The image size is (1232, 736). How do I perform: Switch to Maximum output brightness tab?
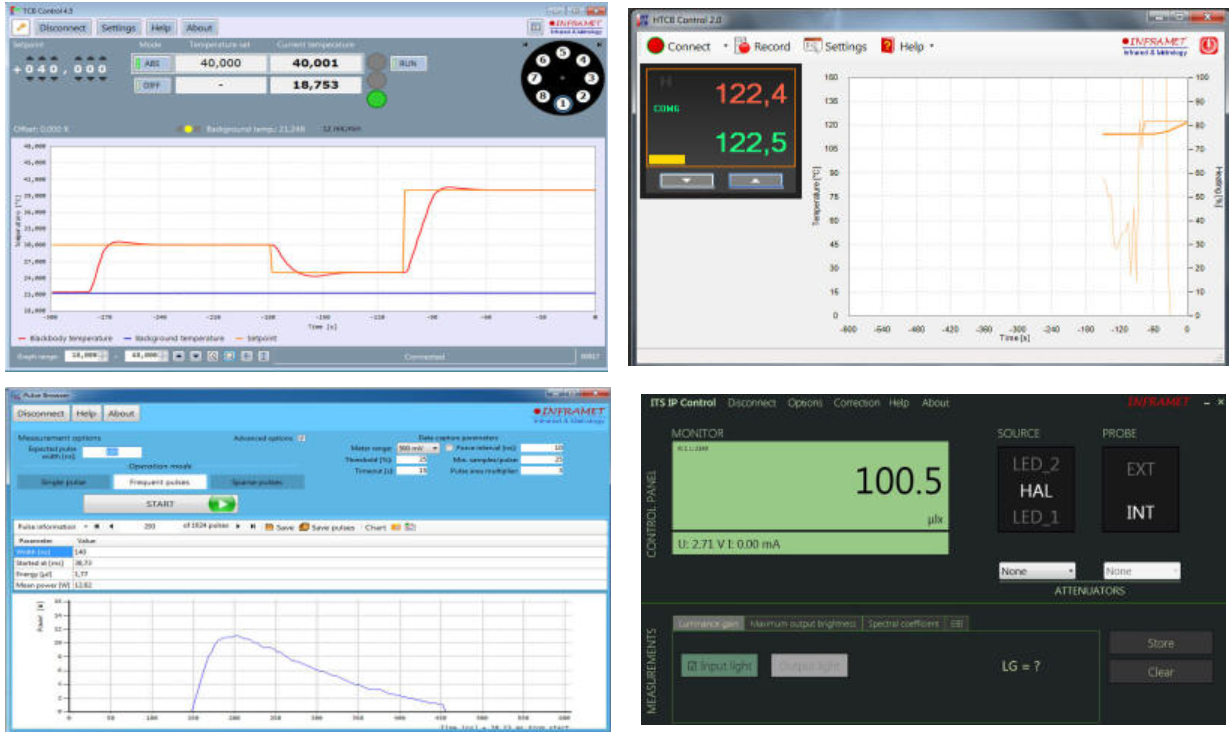[804, 624]
